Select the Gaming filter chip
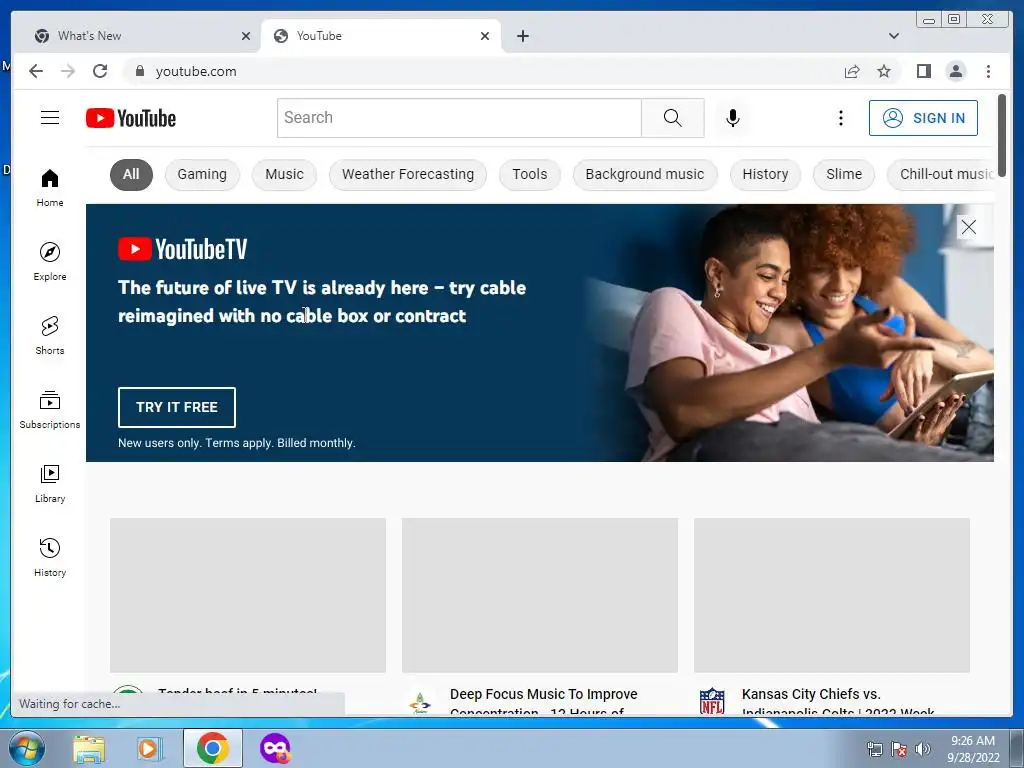The image size is (1024, 768). 202,174
